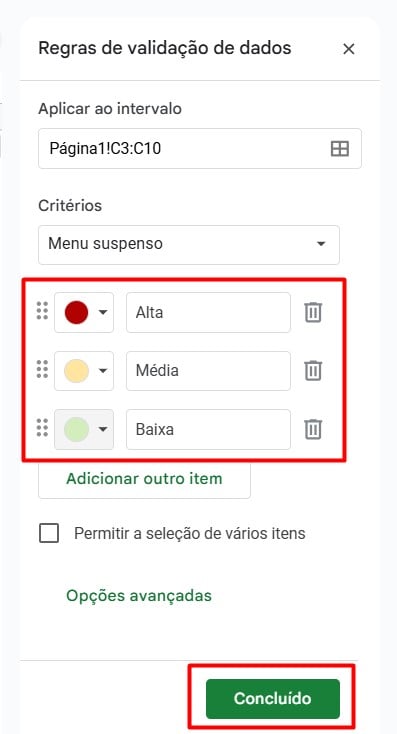397x734 pixels.
Task: Click the Concluído button
Action: point(272,698)
